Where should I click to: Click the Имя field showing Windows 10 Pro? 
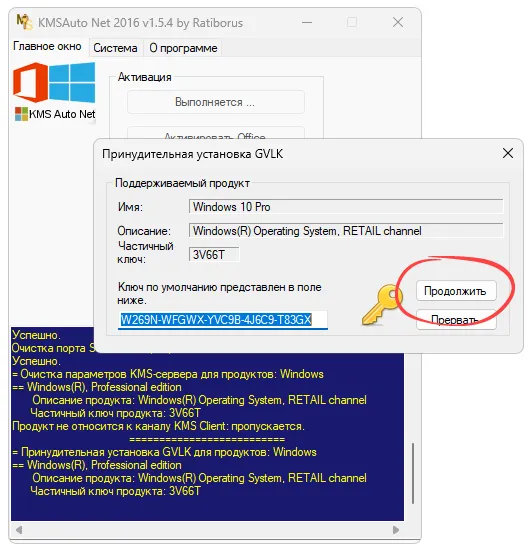click(x=346, y=207)
